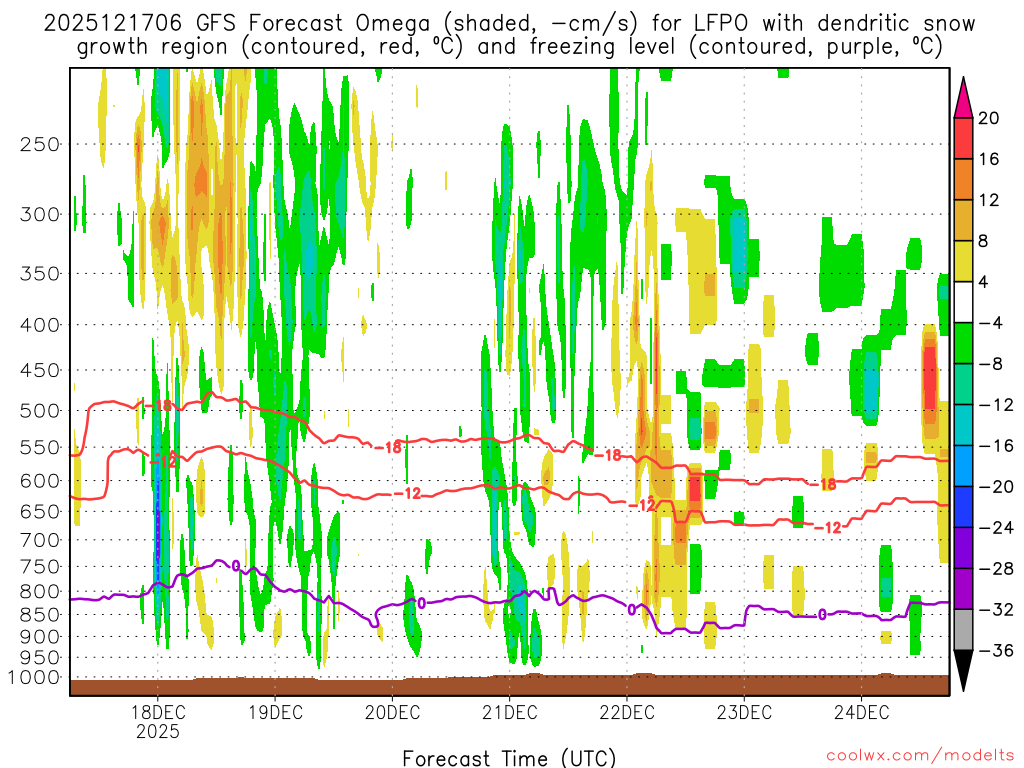The image size is (1024, 768).
Task: Click the 22DEC date marker
Action: [627, 712]
